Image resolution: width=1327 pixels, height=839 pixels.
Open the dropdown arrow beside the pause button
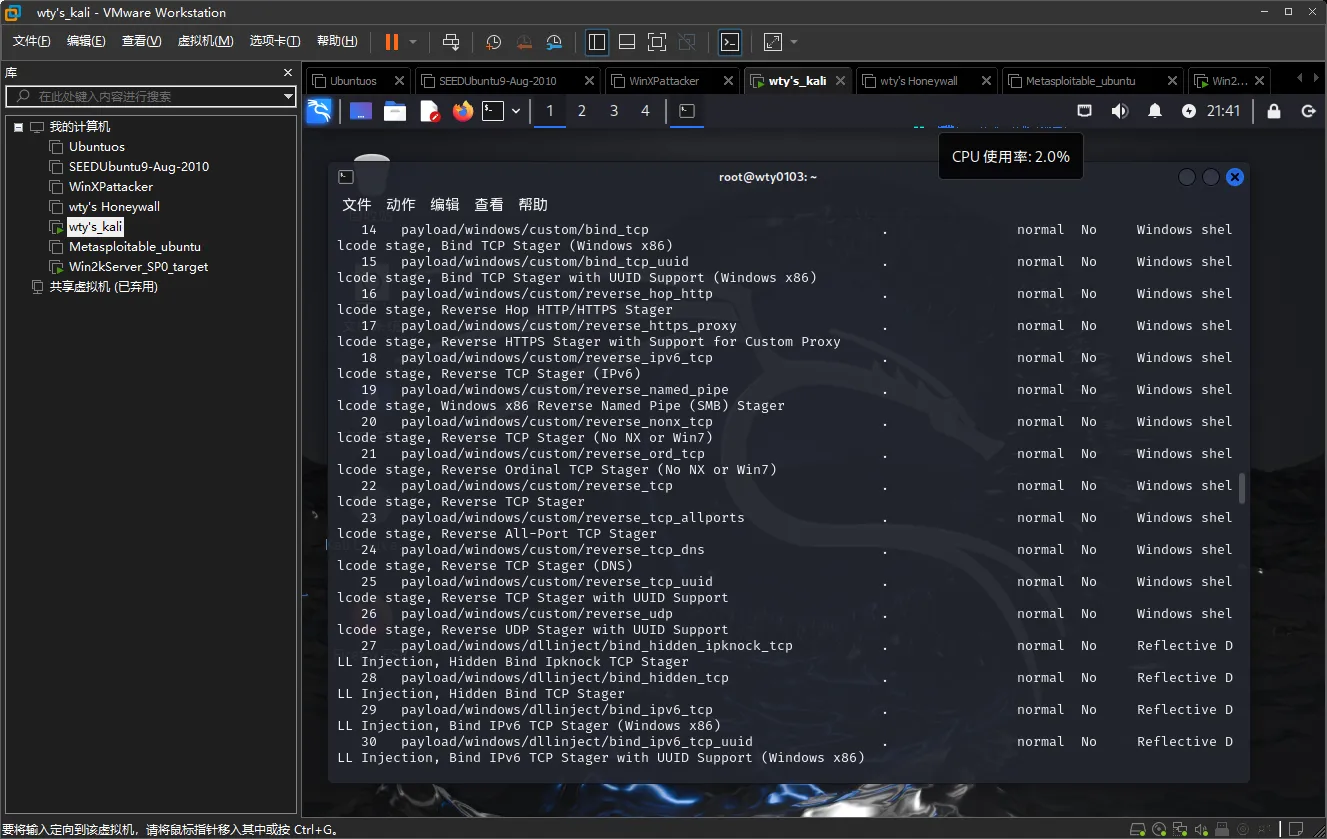pyautogui.click(x=413, y=42)
